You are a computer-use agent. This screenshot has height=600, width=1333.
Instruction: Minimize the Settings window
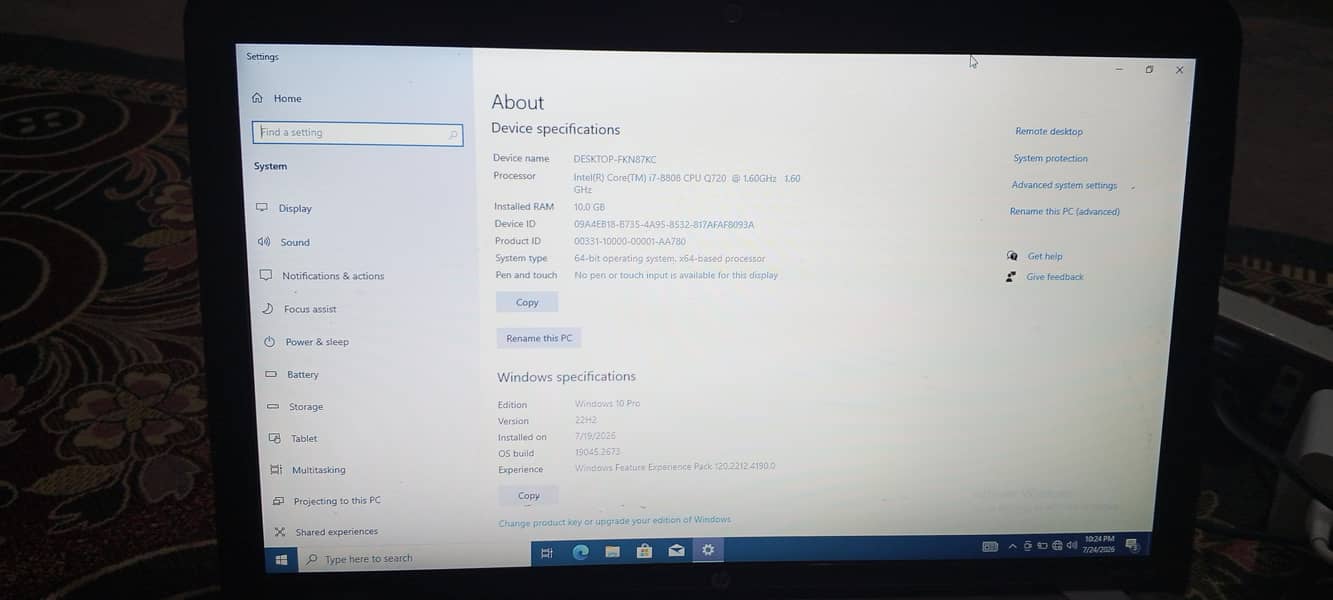click(x=1119, y=69)
